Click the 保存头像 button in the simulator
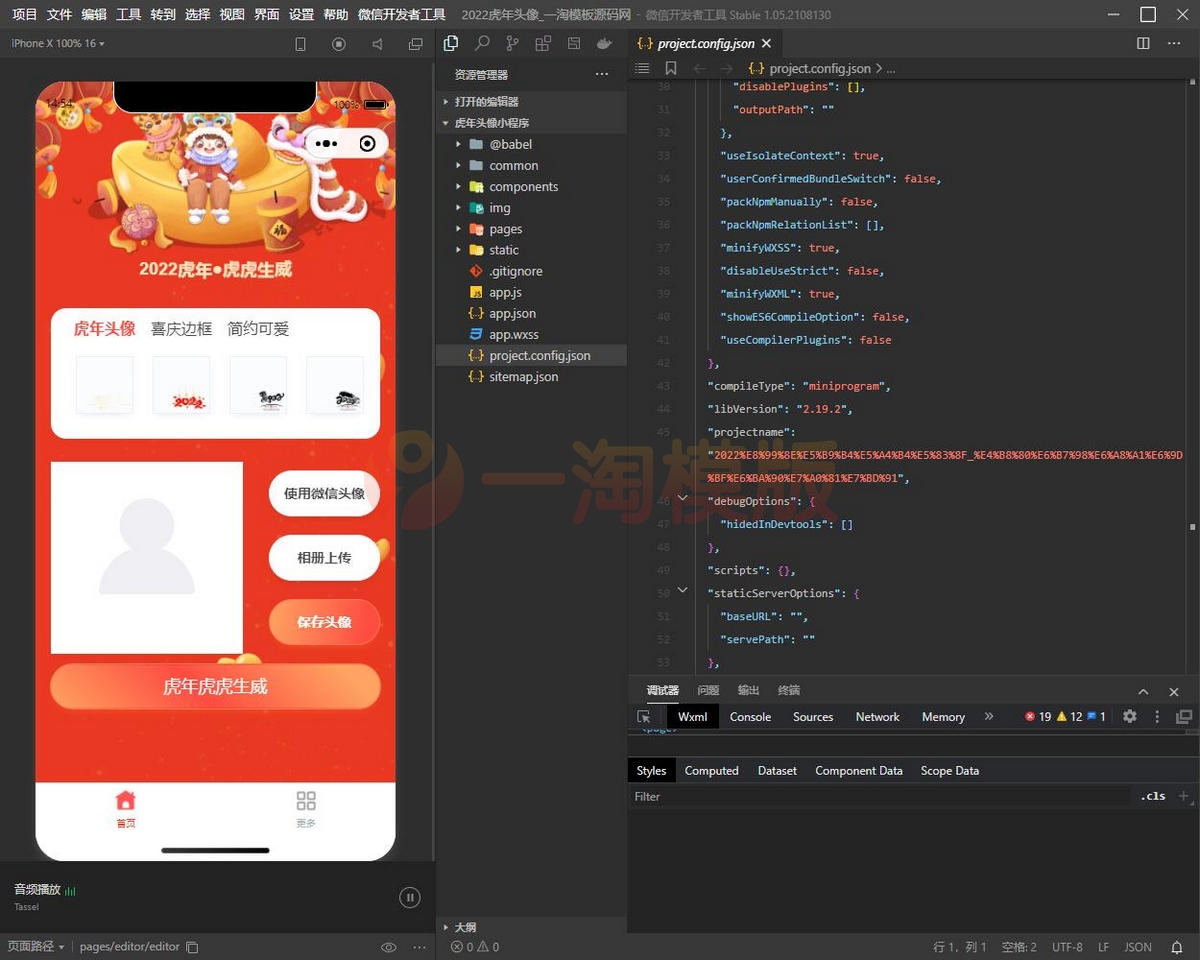This screenshot has width=1200, height=960. click(x=324, y=622)
